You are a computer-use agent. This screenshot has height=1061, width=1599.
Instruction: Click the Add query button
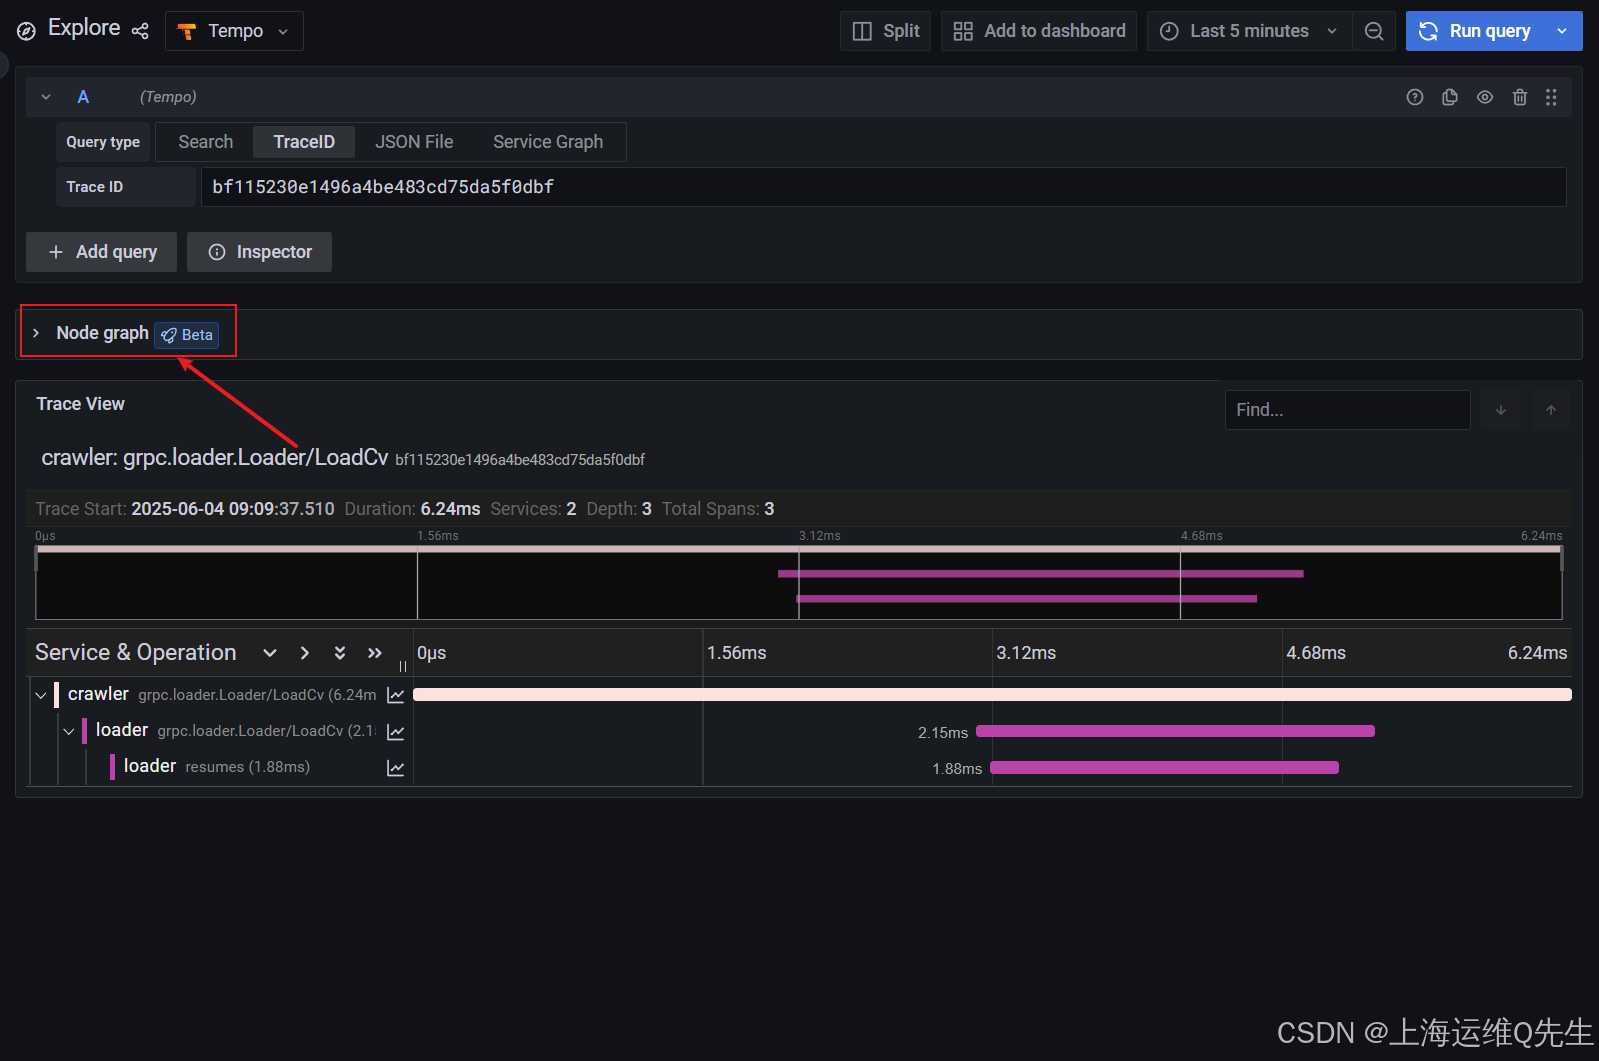click(101, 252)
